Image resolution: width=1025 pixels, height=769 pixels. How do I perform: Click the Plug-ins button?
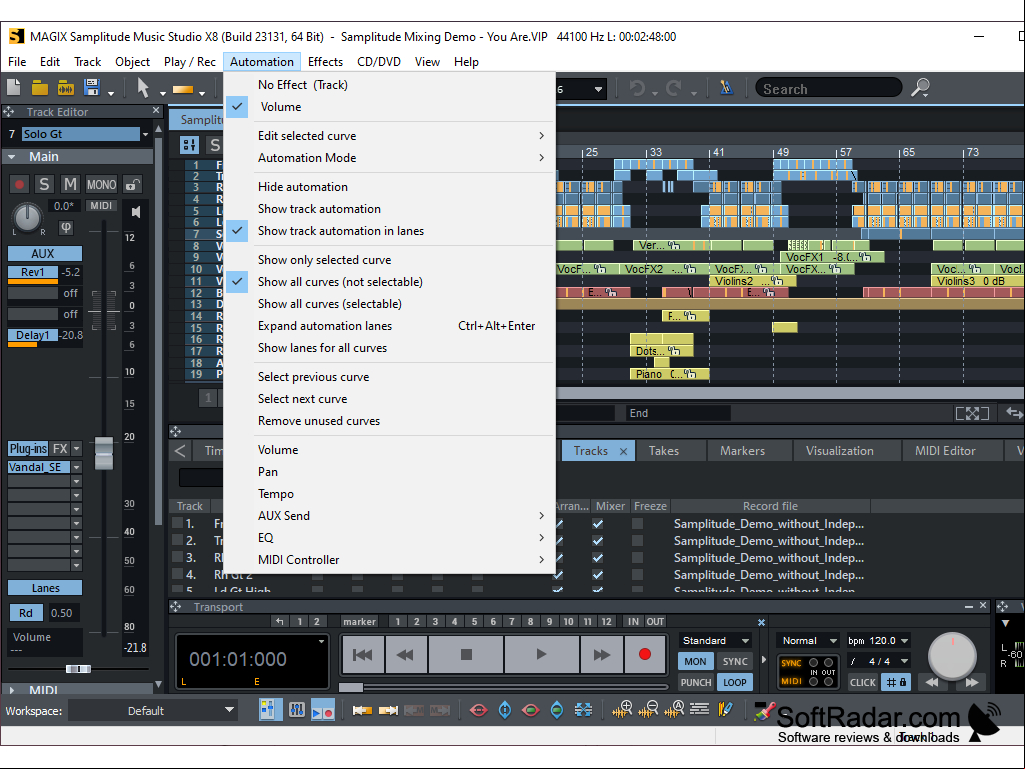coord(28,449)
